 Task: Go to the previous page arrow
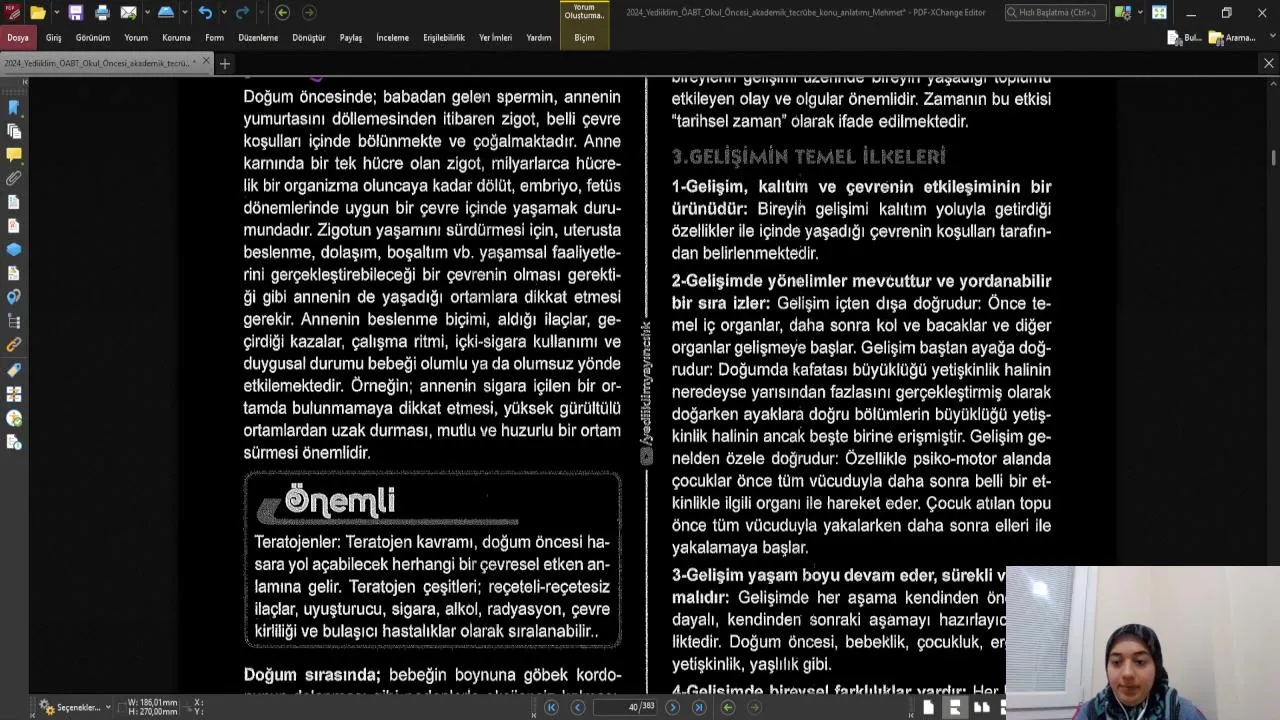[577, 707]
